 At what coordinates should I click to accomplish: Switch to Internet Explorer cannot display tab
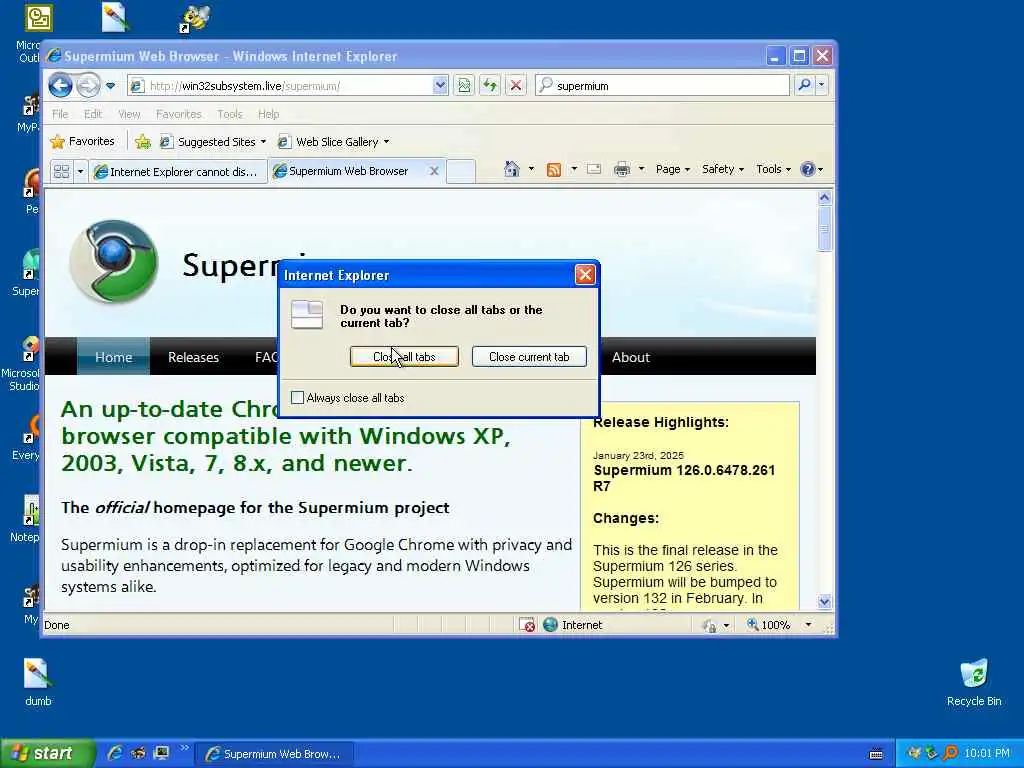pyautogui.click(x=178, y=172)
